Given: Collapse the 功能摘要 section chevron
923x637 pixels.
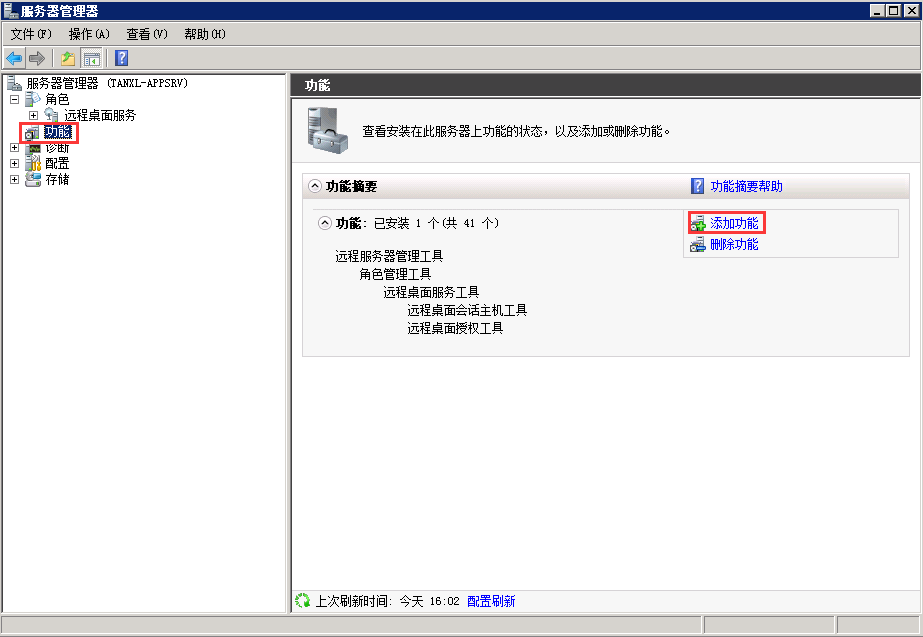Looking at the screenshot, I should tap(315, 186).
